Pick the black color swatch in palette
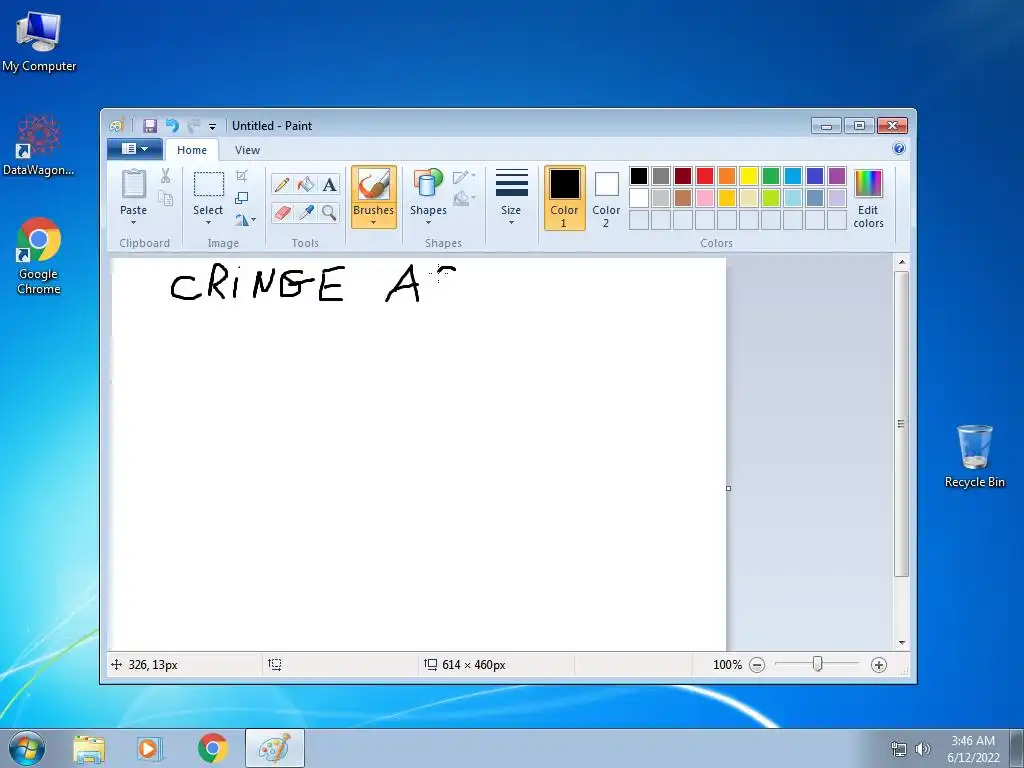 (639, 176)
